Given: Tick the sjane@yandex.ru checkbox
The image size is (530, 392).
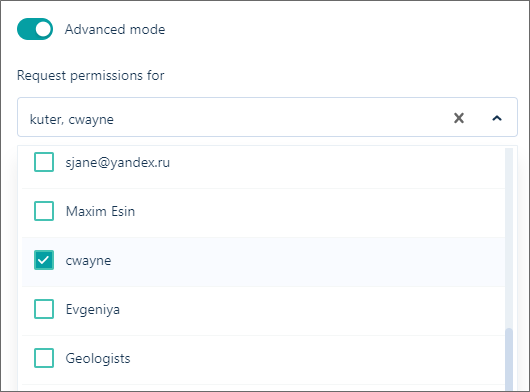Looking at the screenshot, I should pyautogui.click(x=44, y=162).
